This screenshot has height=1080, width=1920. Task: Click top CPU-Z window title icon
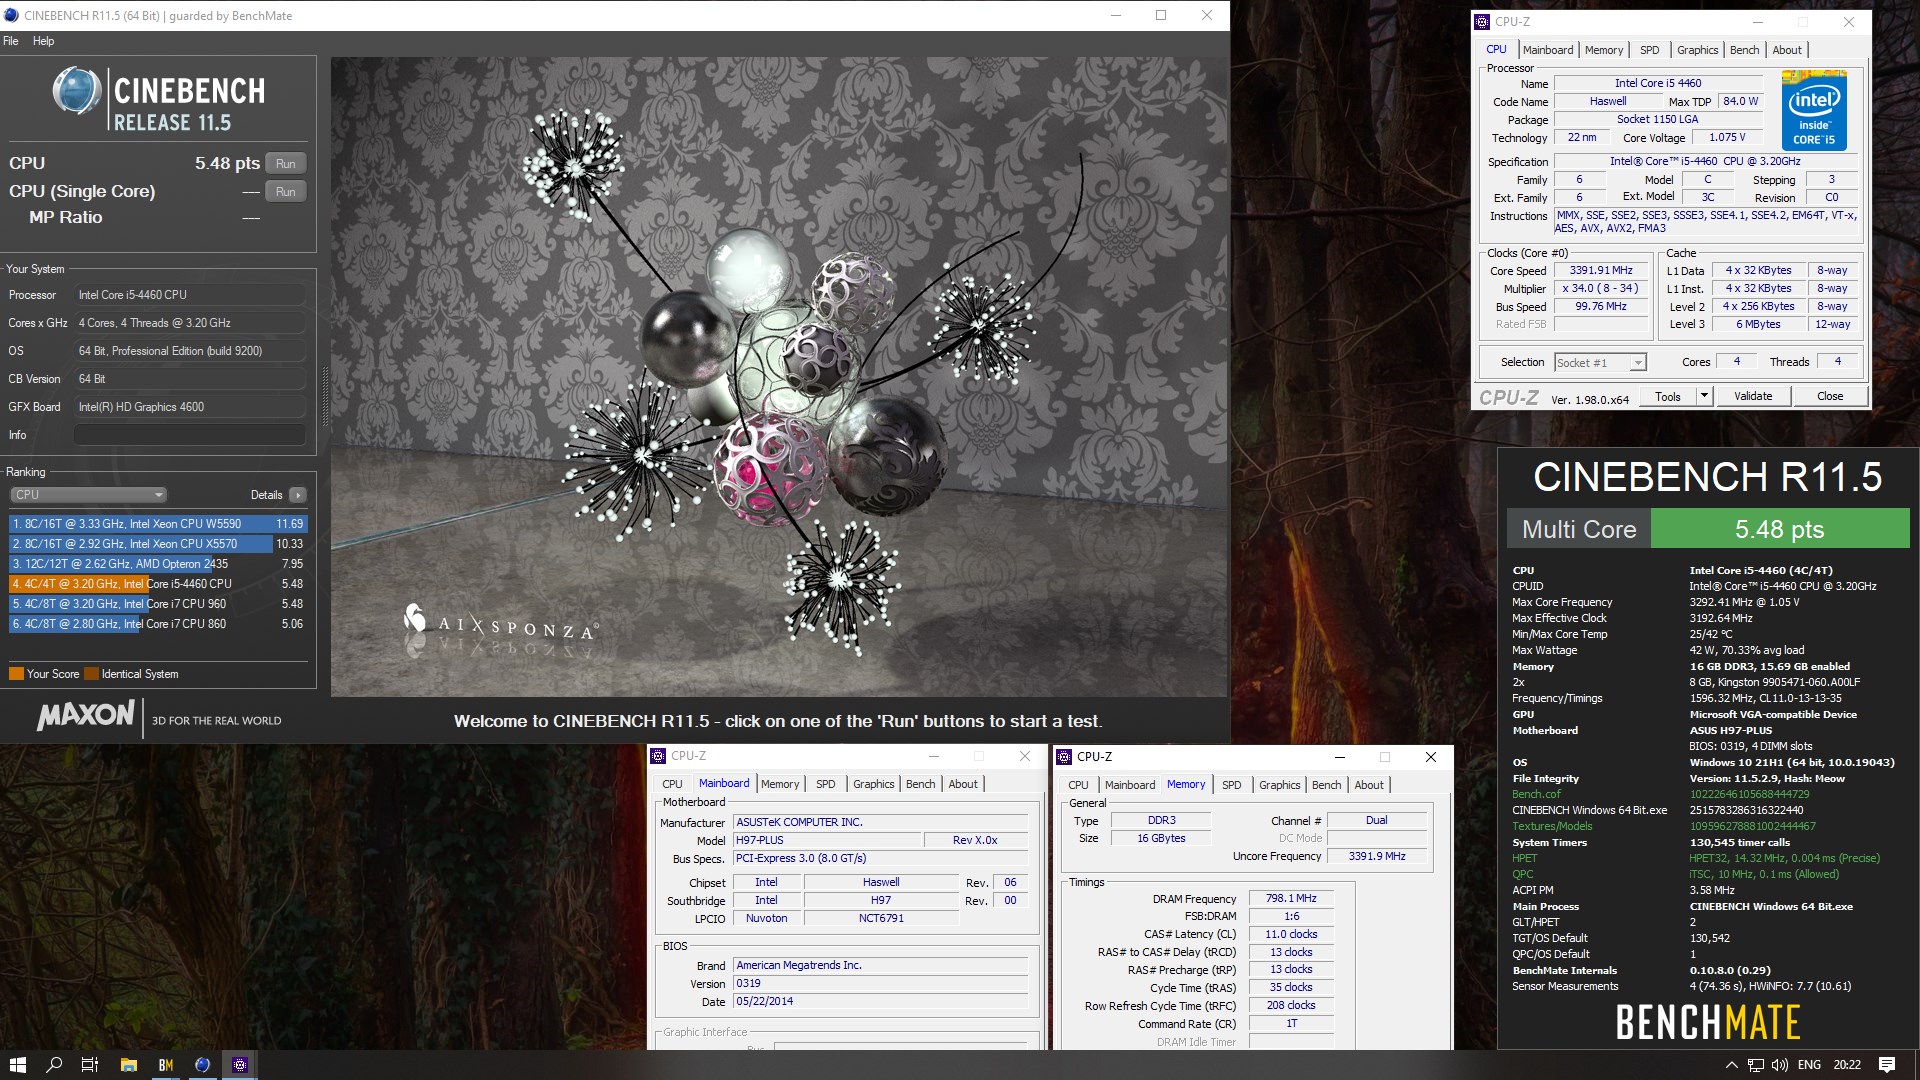click(1484, 21)
